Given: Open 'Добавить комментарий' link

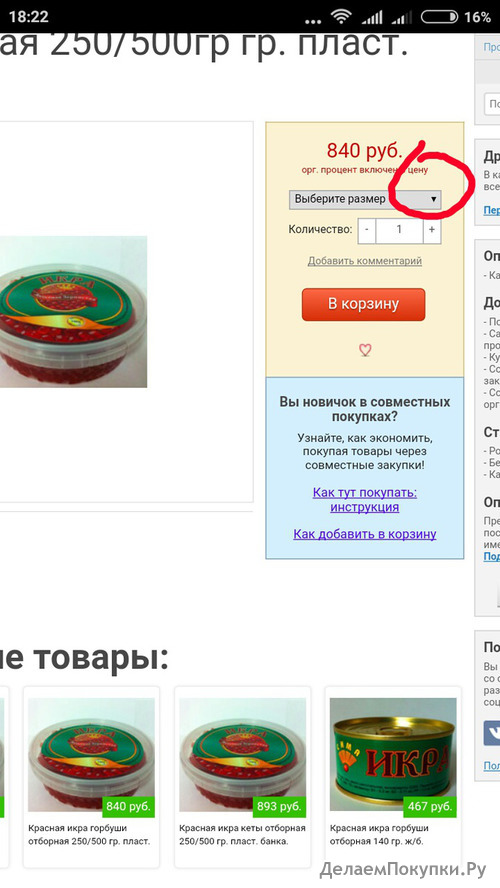Looking at the screenshot, I should pyautogui.click(x=365, y=261).
